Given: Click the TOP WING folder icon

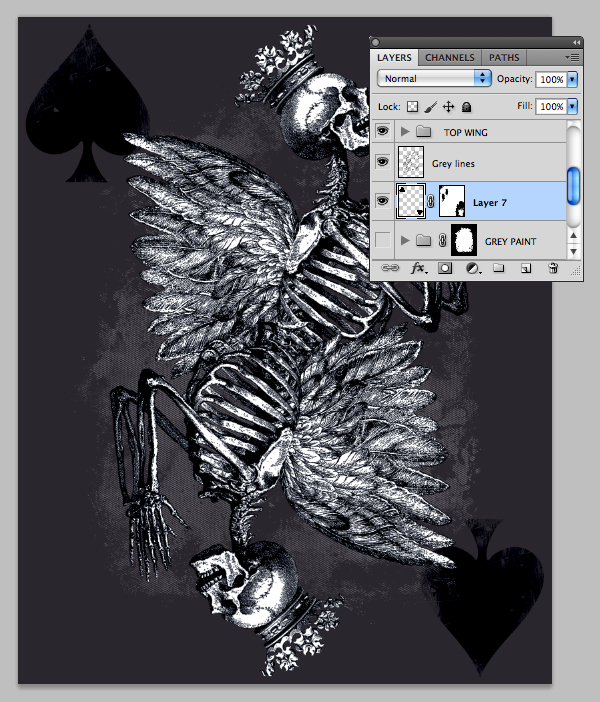Looking at the screenshot, I should 423,132.
